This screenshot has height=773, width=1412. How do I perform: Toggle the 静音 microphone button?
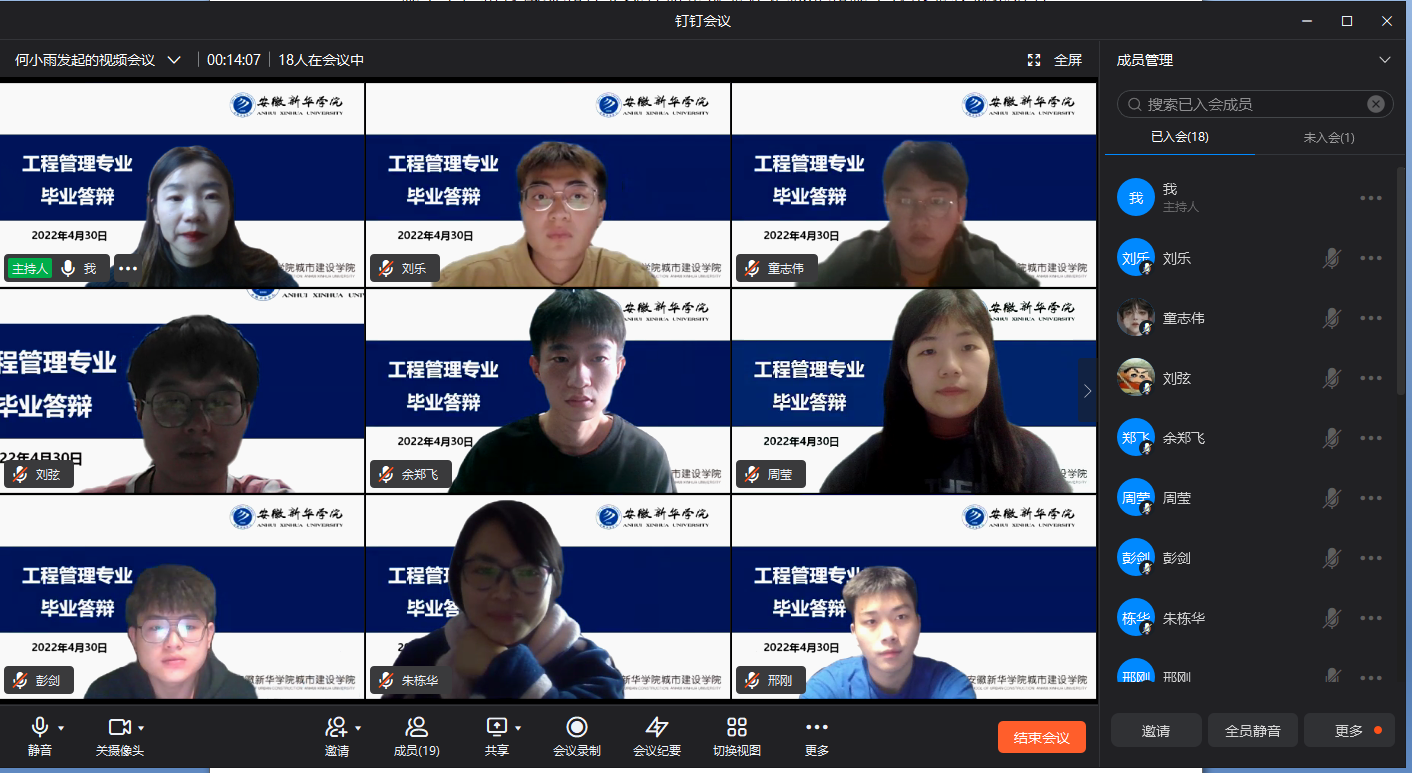[x=39, y=727]
